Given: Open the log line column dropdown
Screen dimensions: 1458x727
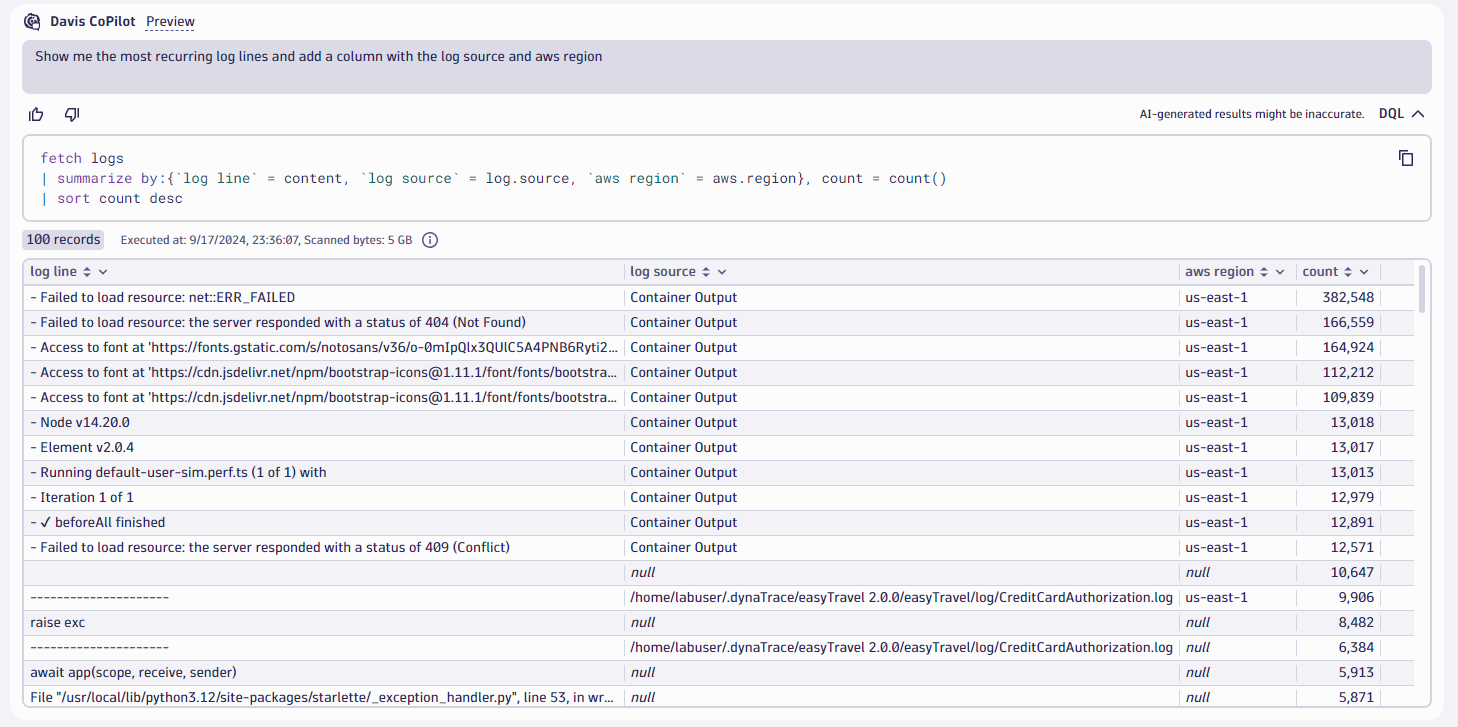Looking at the screenshot, I should point(104,271).
